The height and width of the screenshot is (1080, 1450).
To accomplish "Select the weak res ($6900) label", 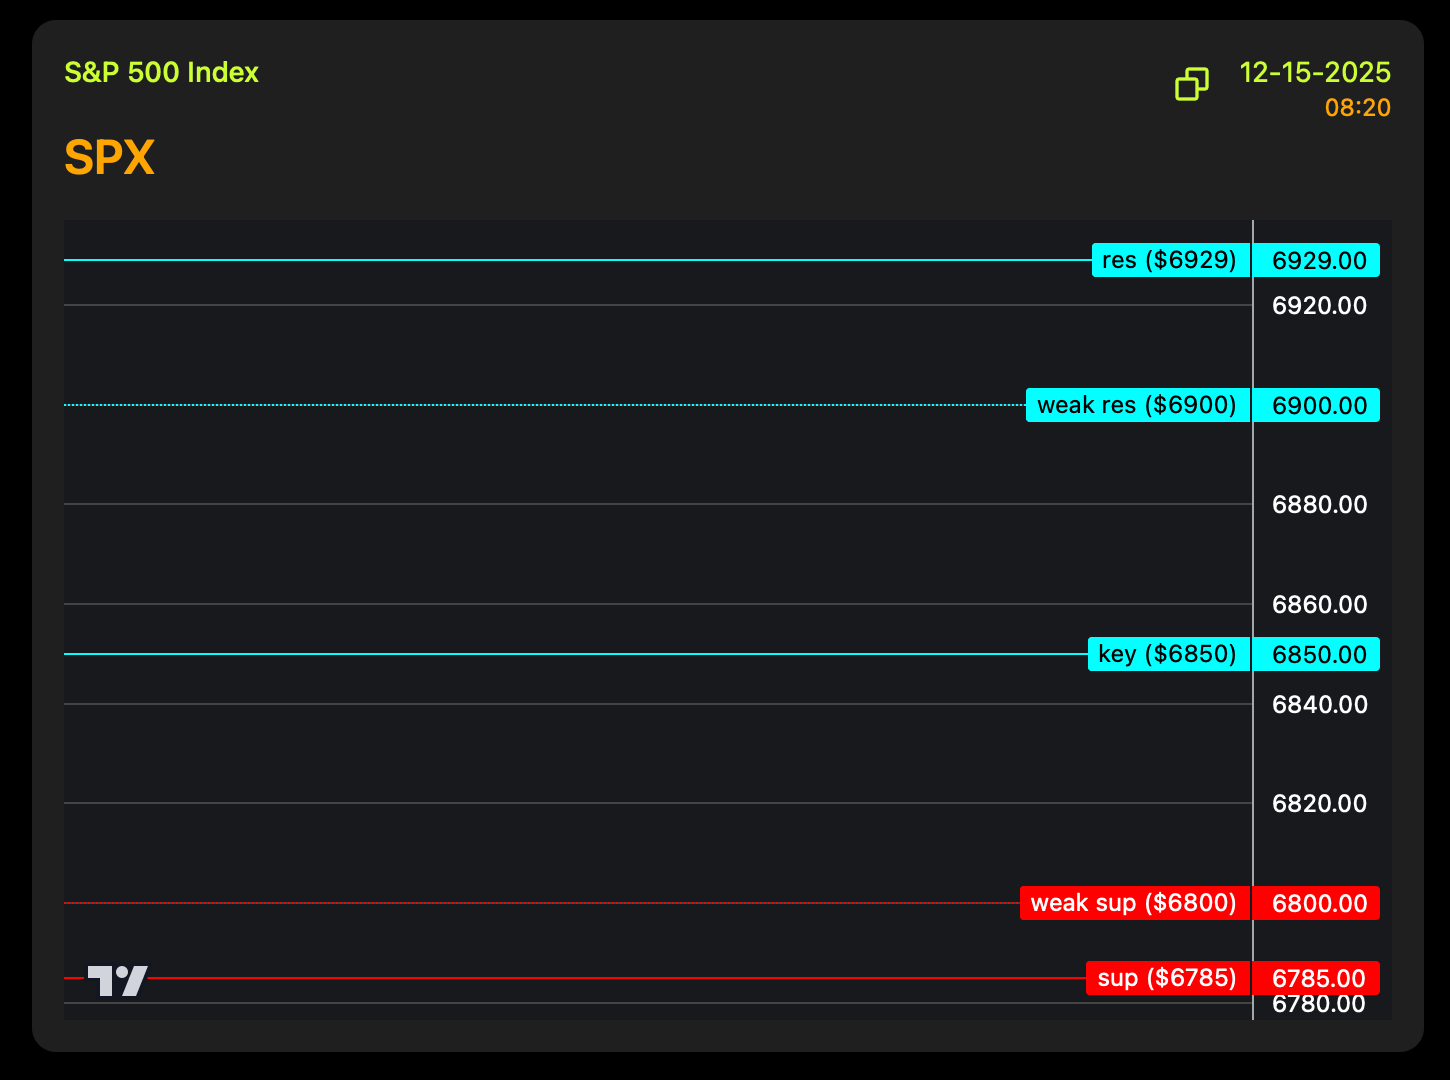I will pos(1137,405).
